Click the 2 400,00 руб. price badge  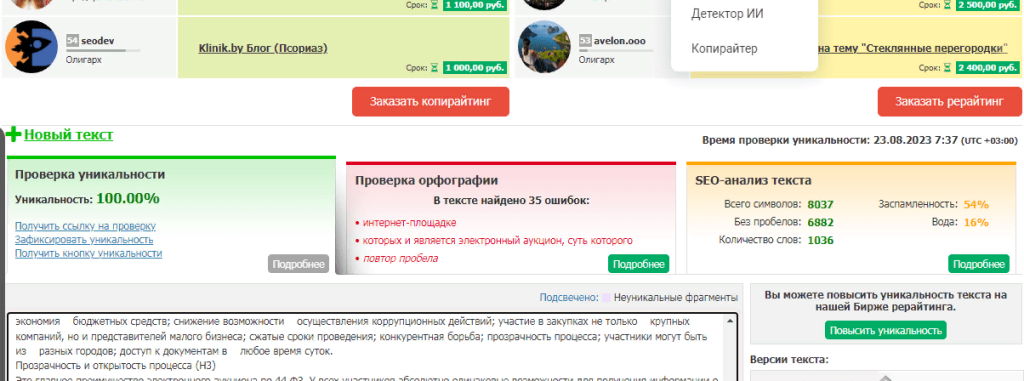[x=987, y=67]
